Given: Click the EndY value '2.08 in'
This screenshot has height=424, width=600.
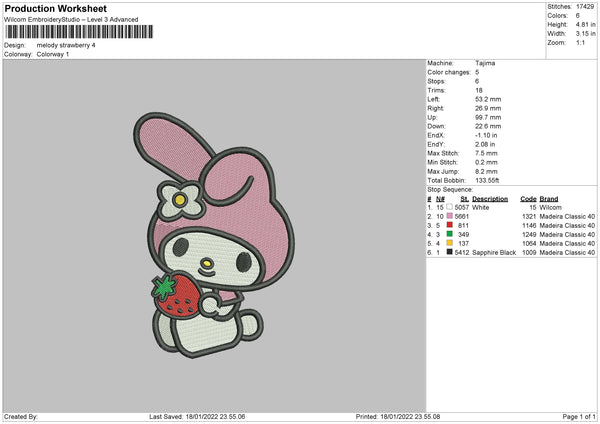Looking at the screenshot, I should point(485,145).
